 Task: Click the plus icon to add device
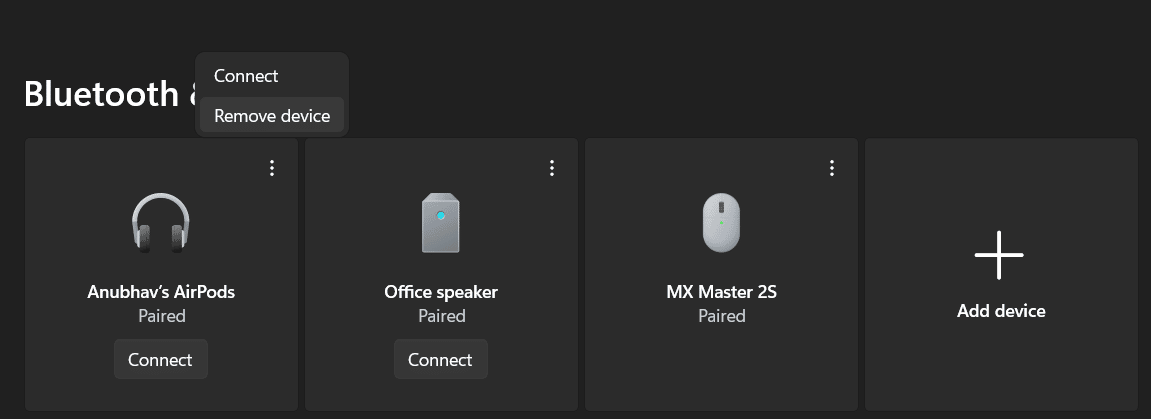click(999, 255)
